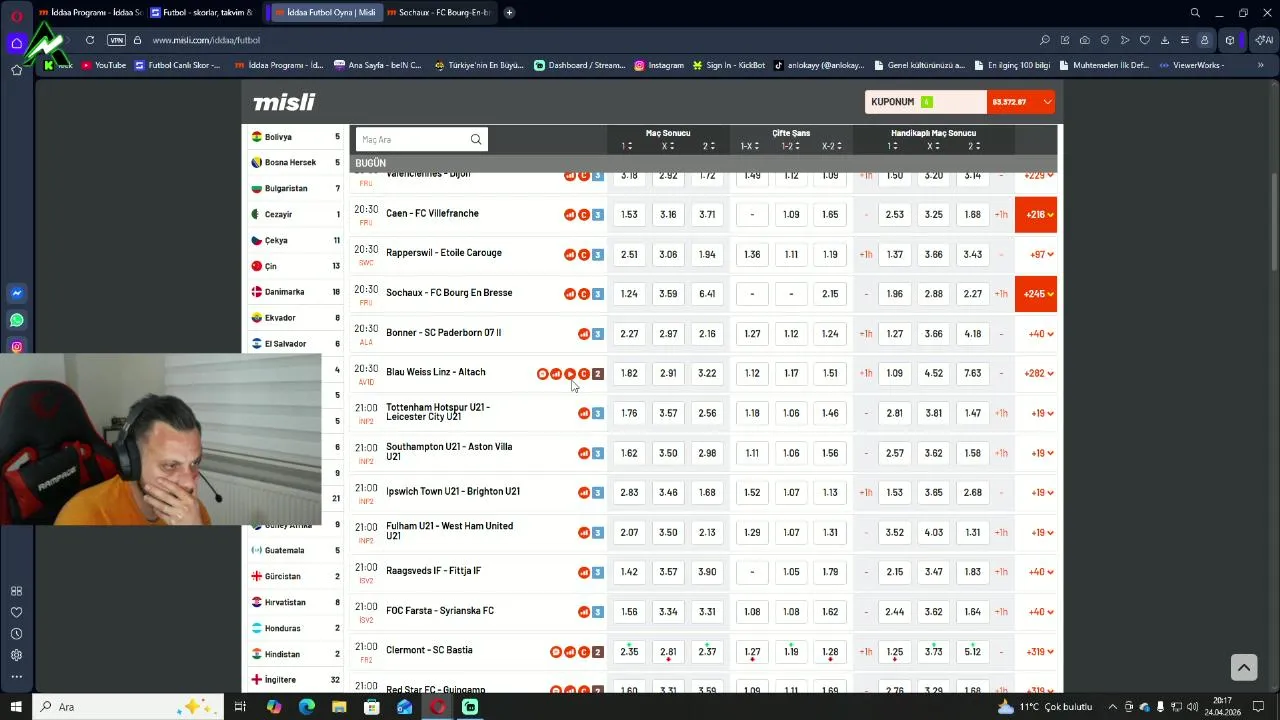
Task: Open Microsoft Edge from the taskbar
Action: click(307, 707)
